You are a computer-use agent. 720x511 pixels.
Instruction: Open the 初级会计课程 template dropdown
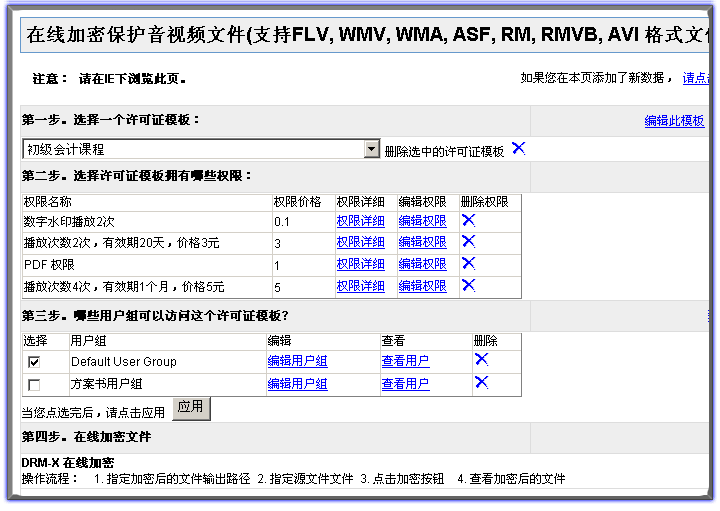pyautogui.click(x=372, y=149)
